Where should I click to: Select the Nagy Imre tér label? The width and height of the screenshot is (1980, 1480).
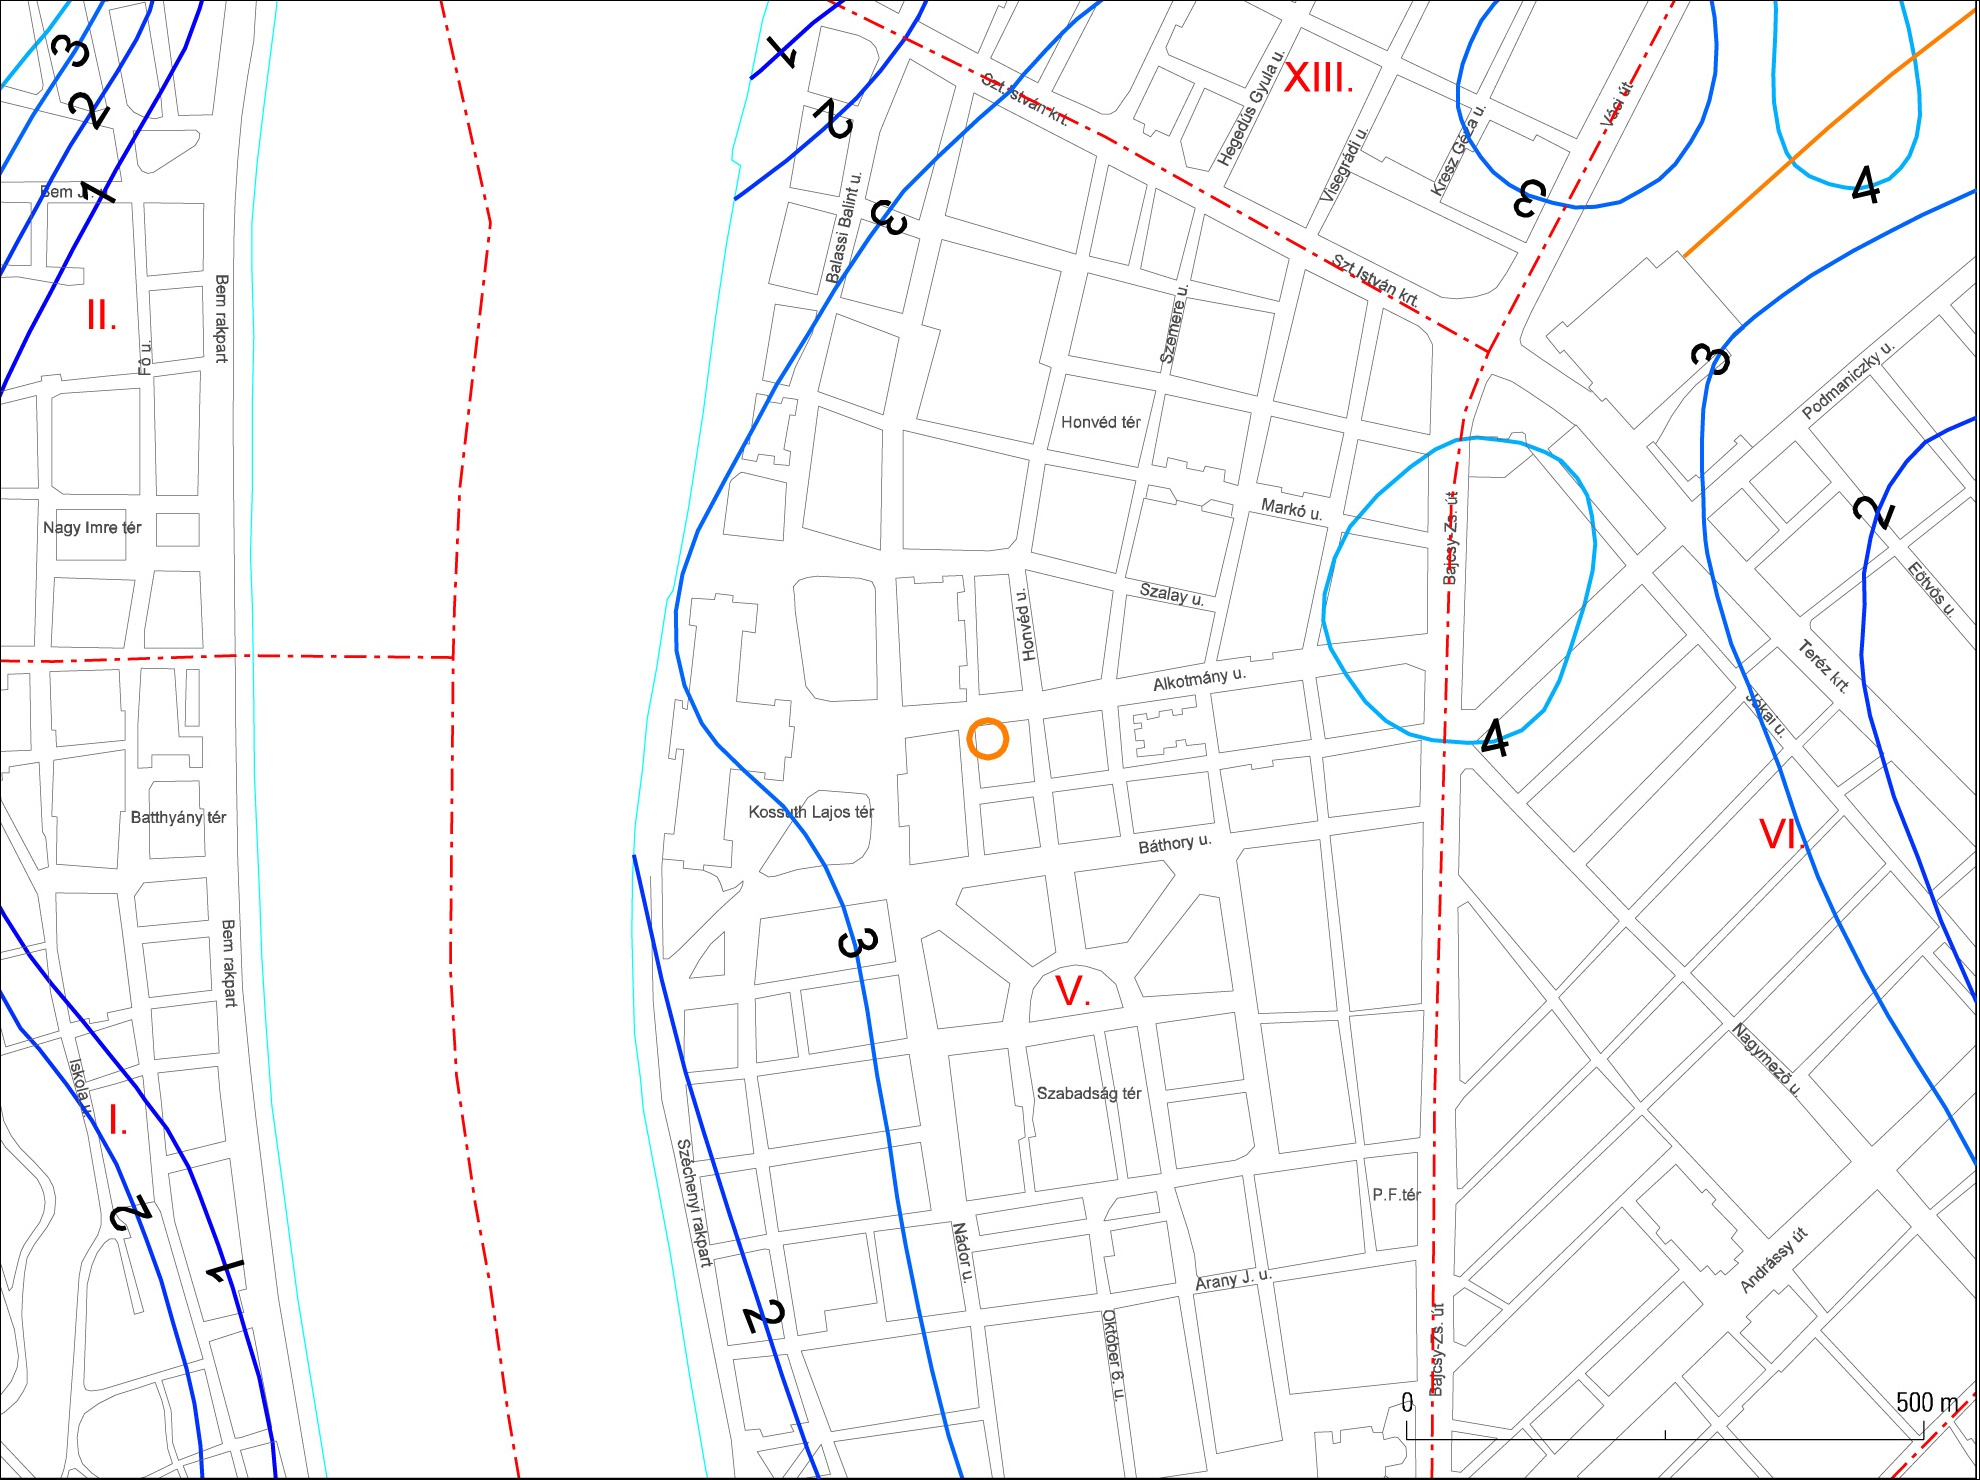92,527
